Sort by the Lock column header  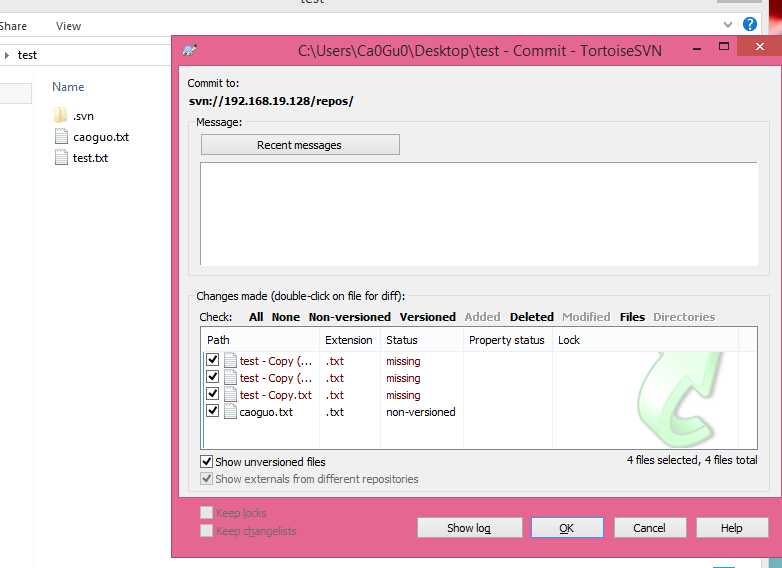point(645,340)
